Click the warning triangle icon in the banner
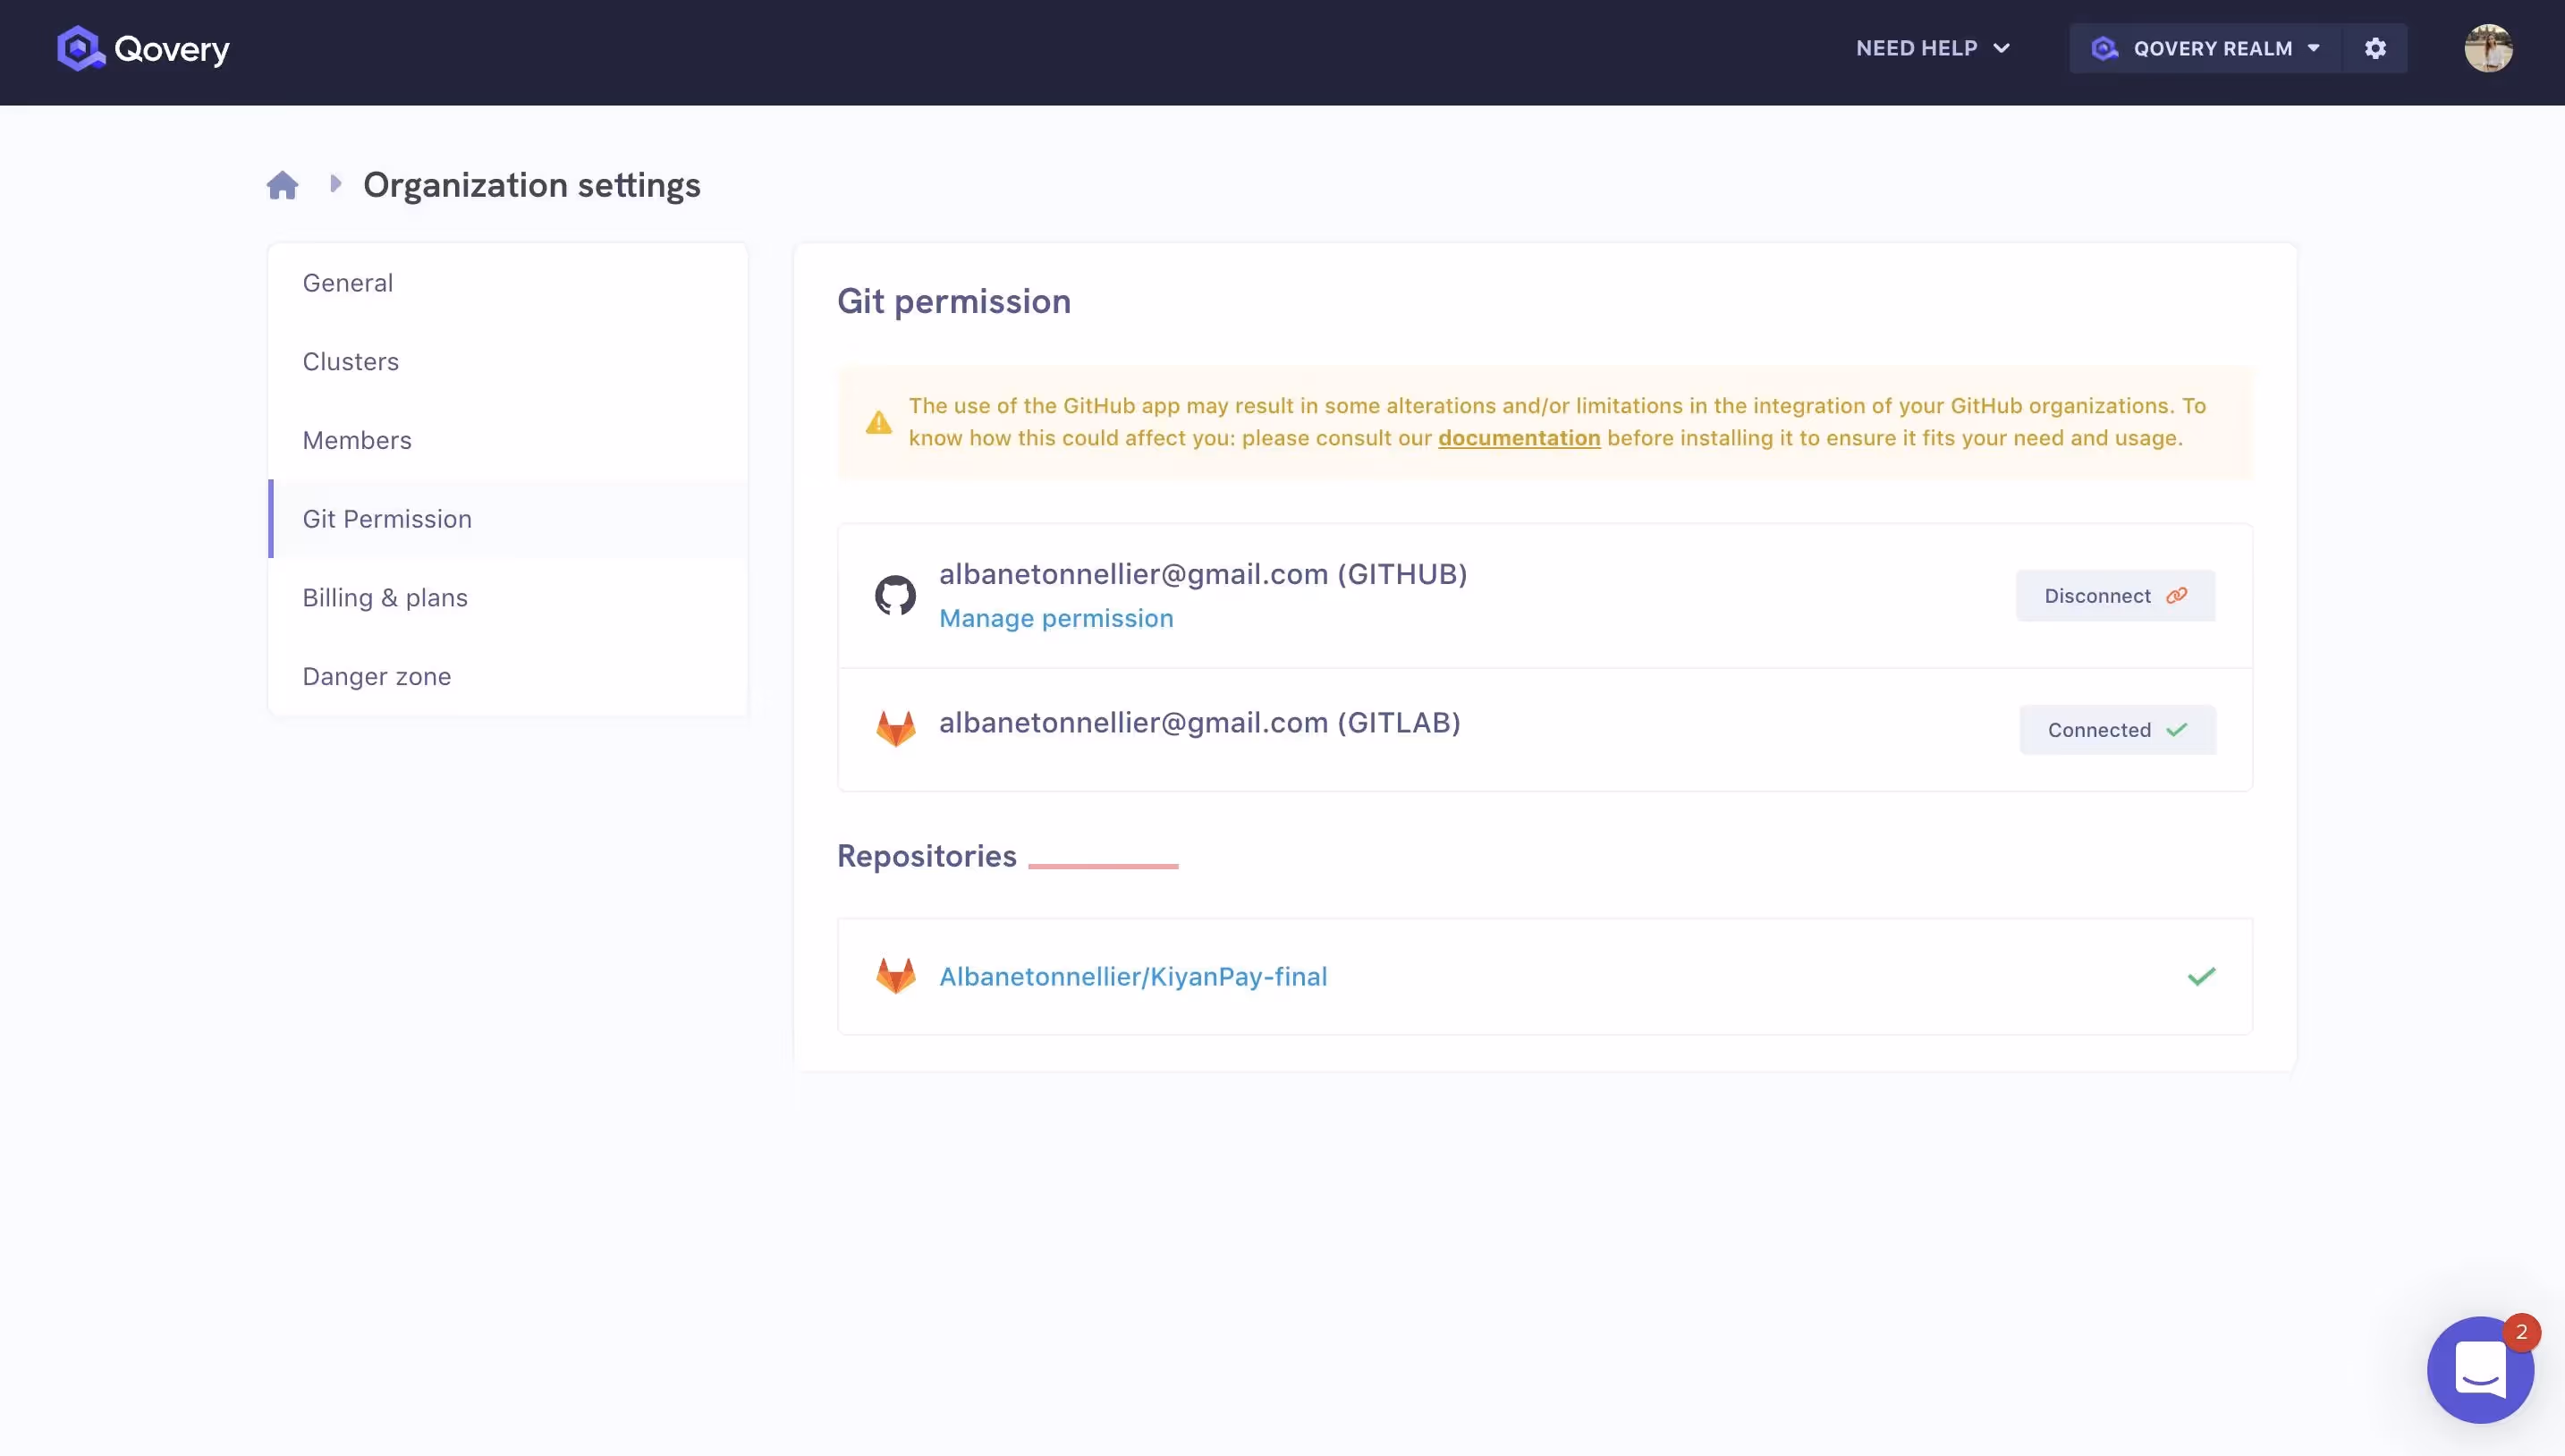The width and height of the screenshot is (2565, 1456). coord(877,422)
